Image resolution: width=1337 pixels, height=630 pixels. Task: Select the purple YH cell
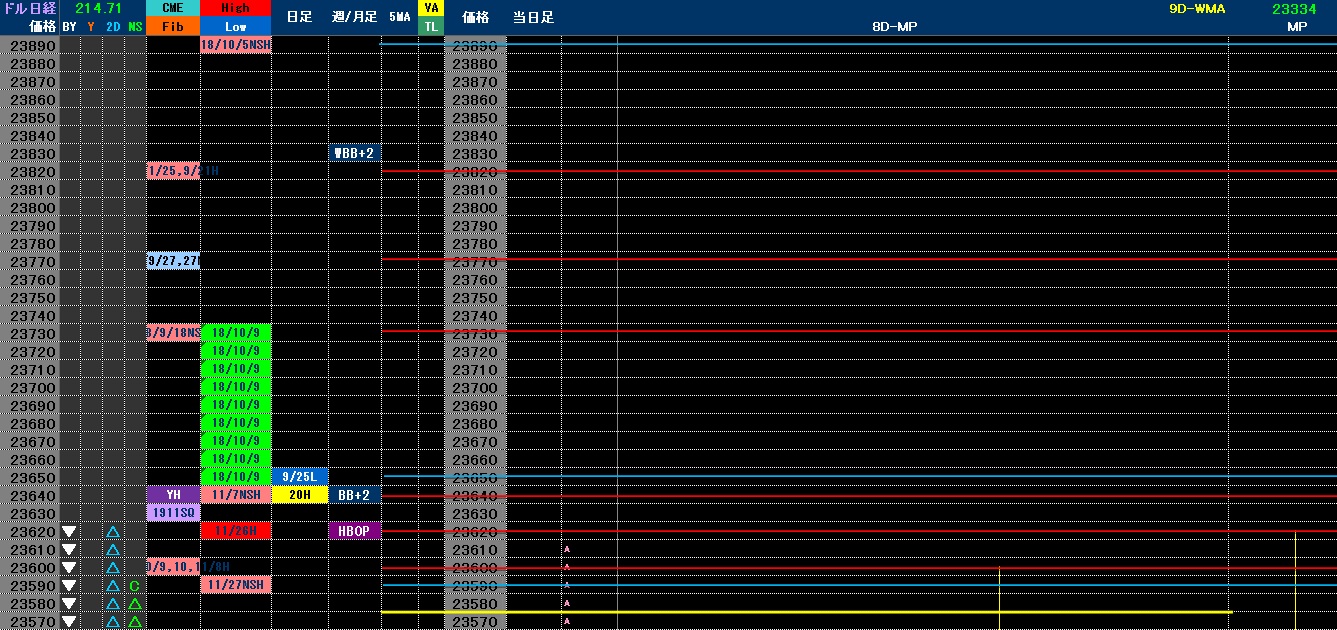coord(173,495)
